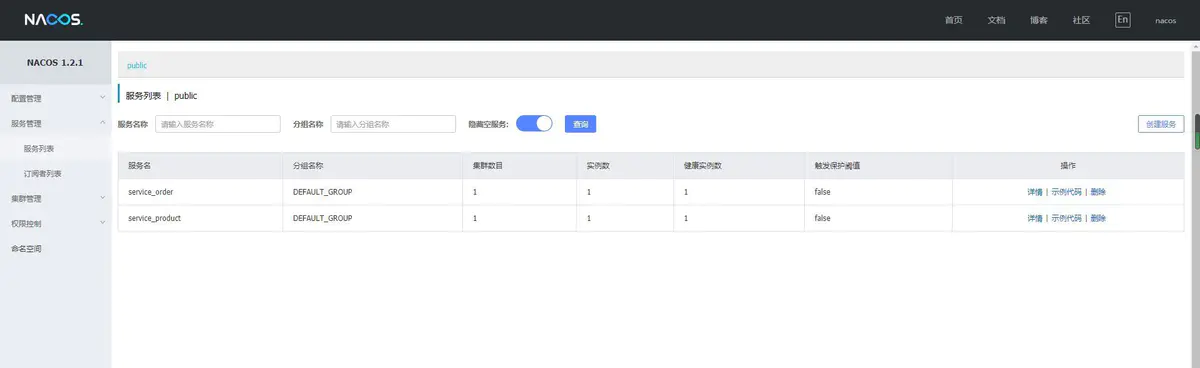Open the 命名空间 menu item

point(55,248)
